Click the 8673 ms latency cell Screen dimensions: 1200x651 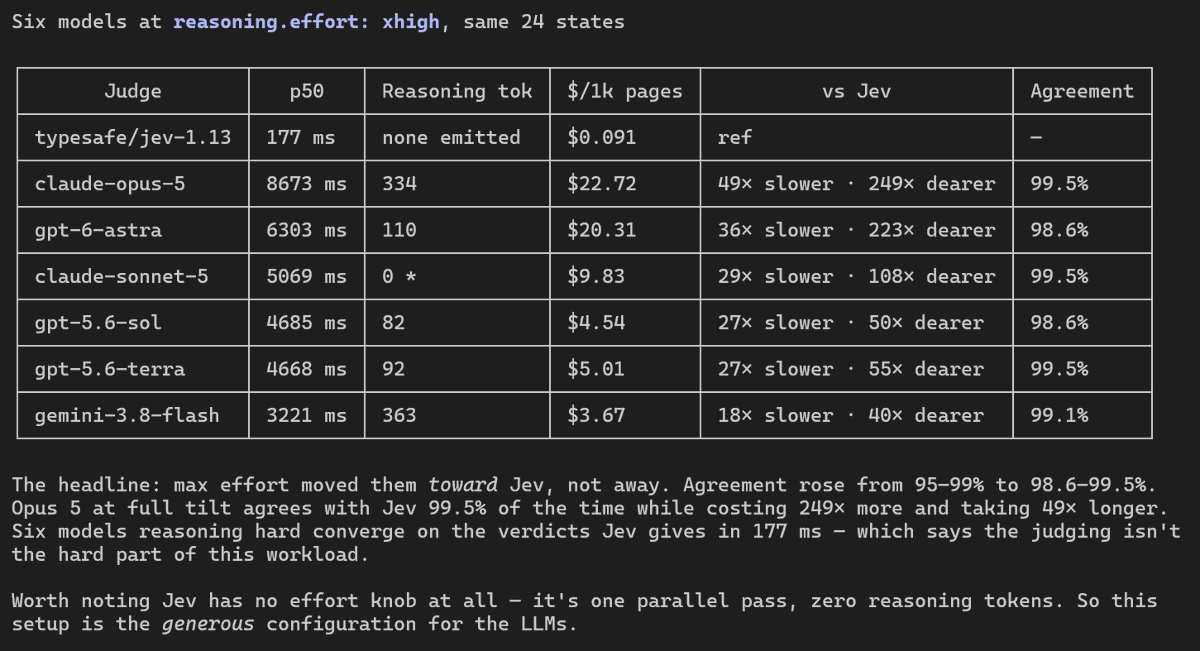307,184
